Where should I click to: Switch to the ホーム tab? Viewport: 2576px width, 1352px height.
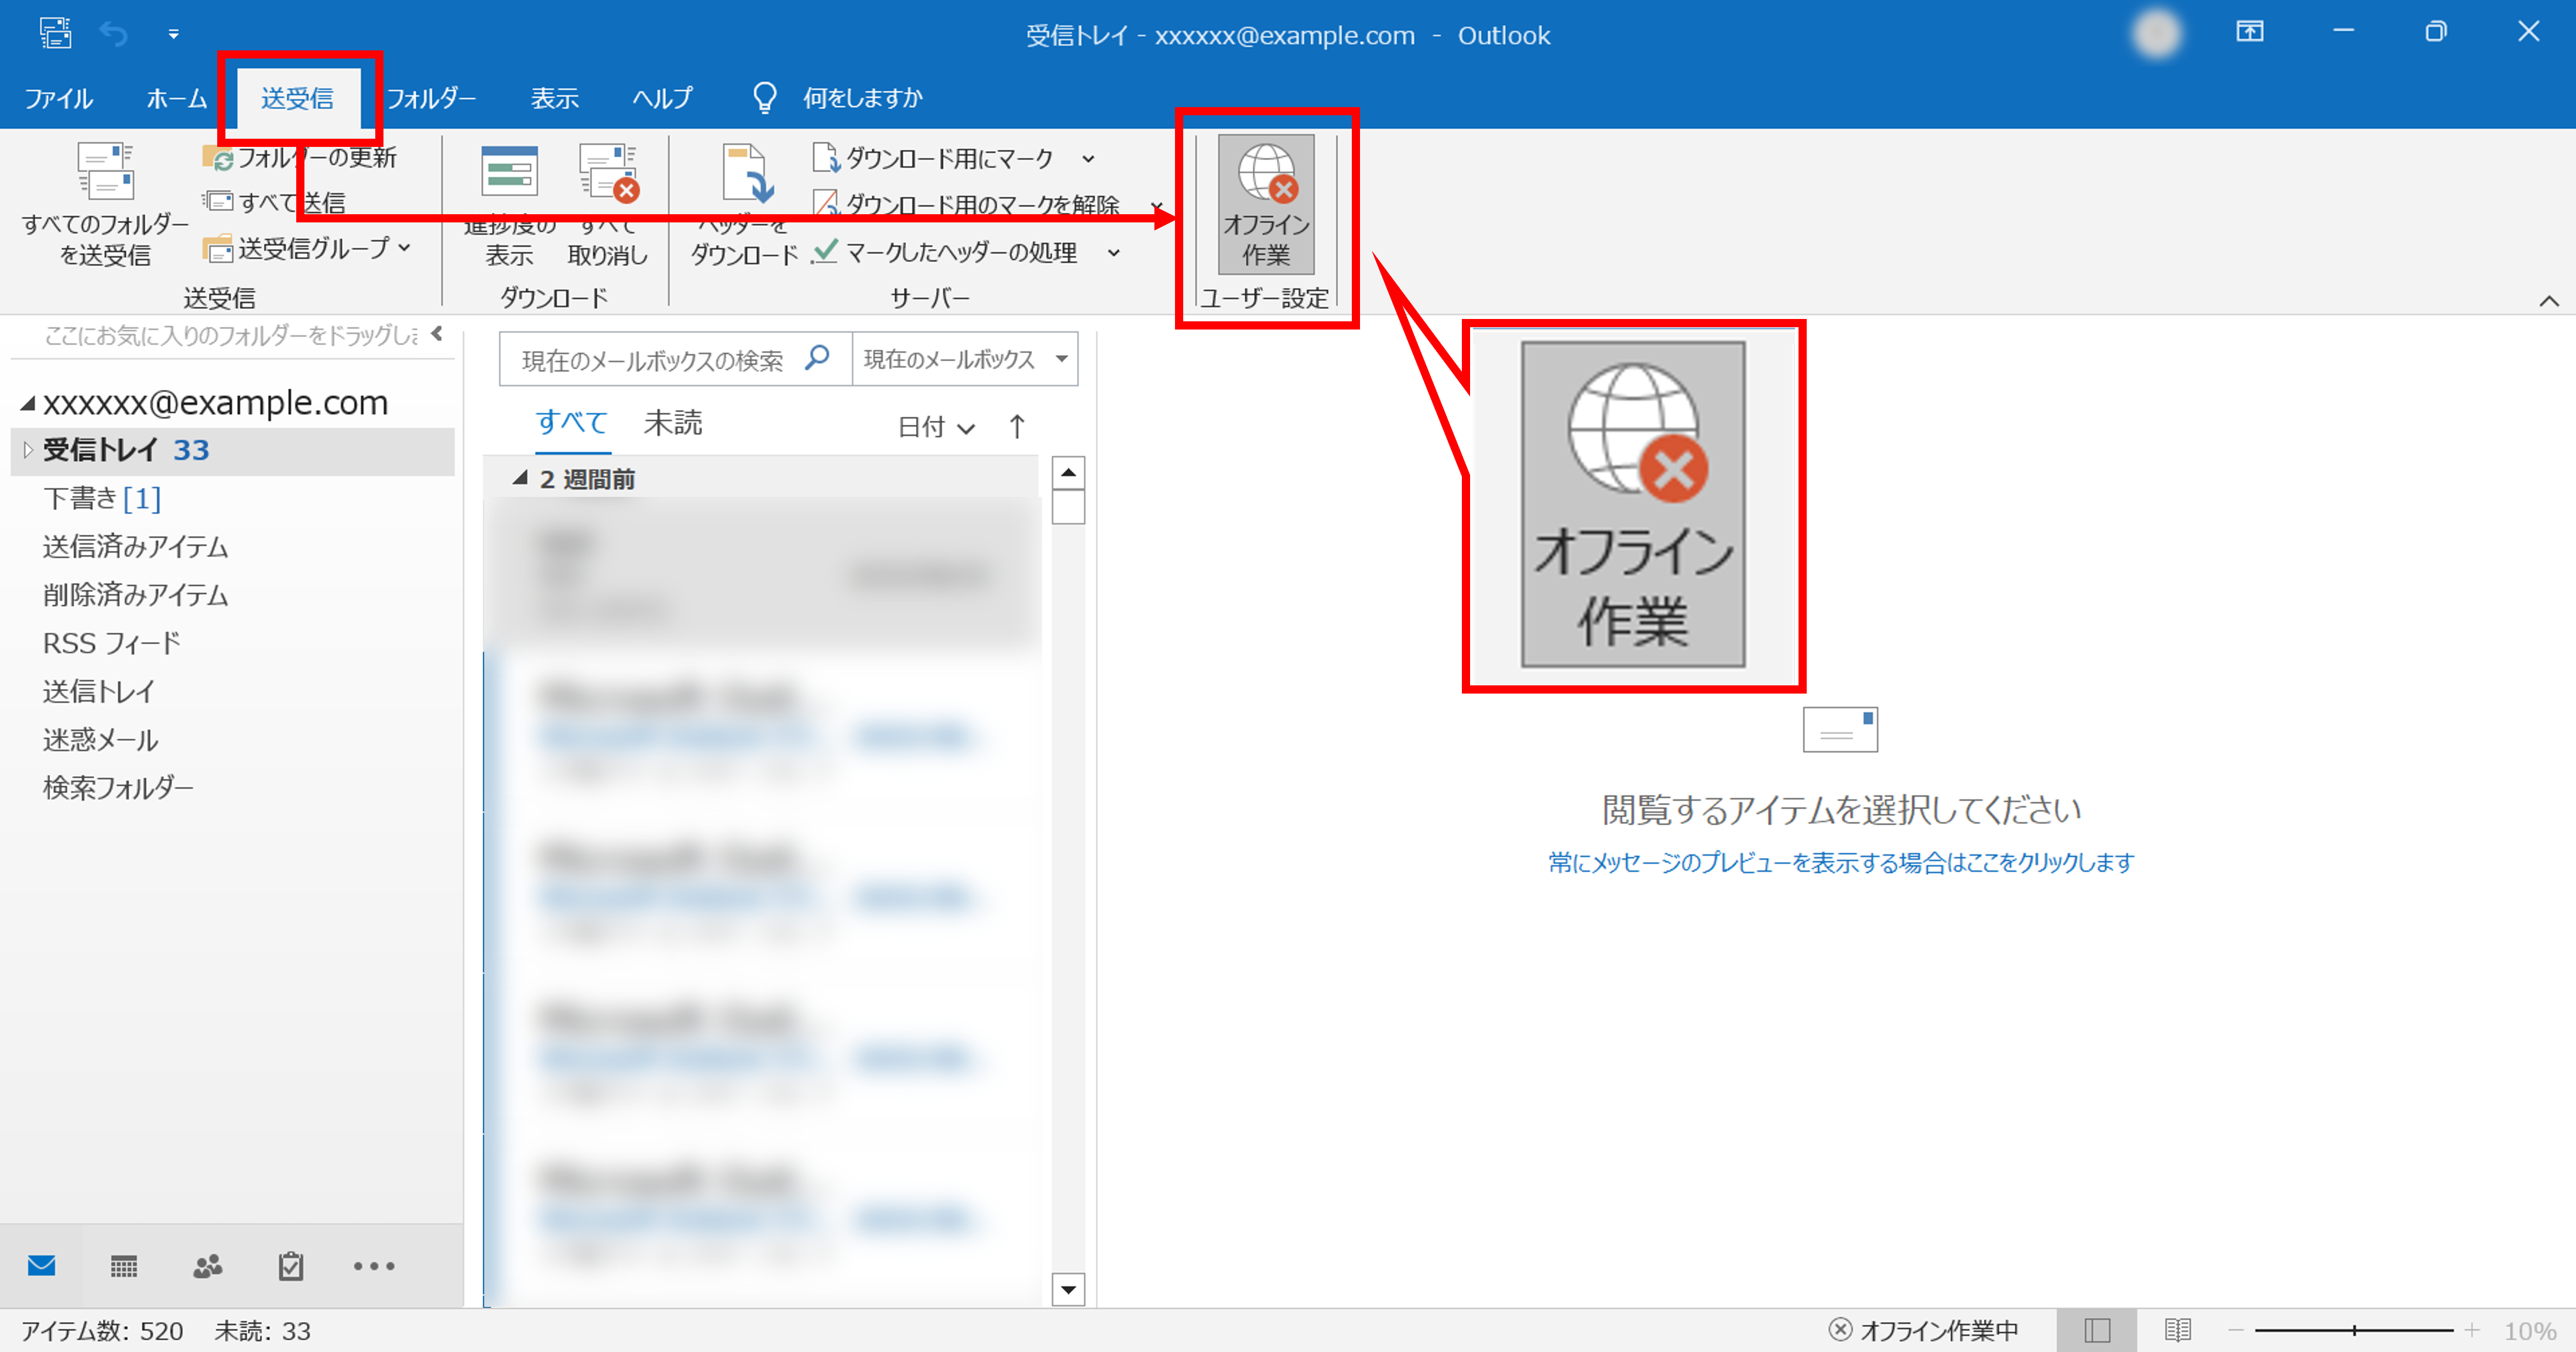(x=176, y=98)
